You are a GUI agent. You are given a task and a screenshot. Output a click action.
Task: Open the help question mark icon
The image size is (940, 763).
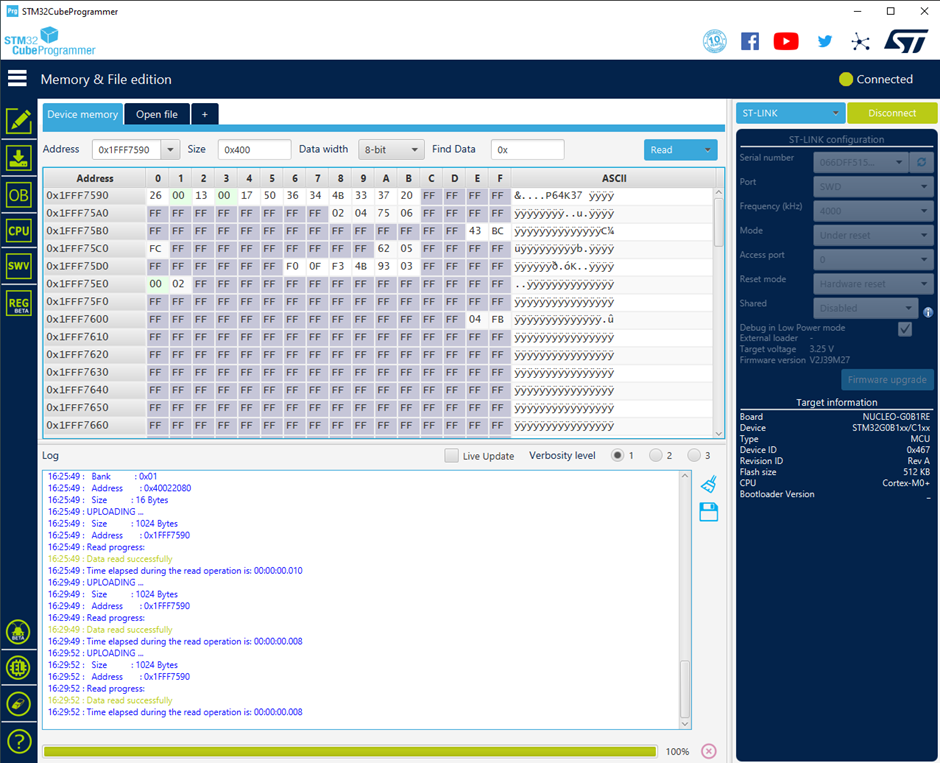tap(18, 741)
